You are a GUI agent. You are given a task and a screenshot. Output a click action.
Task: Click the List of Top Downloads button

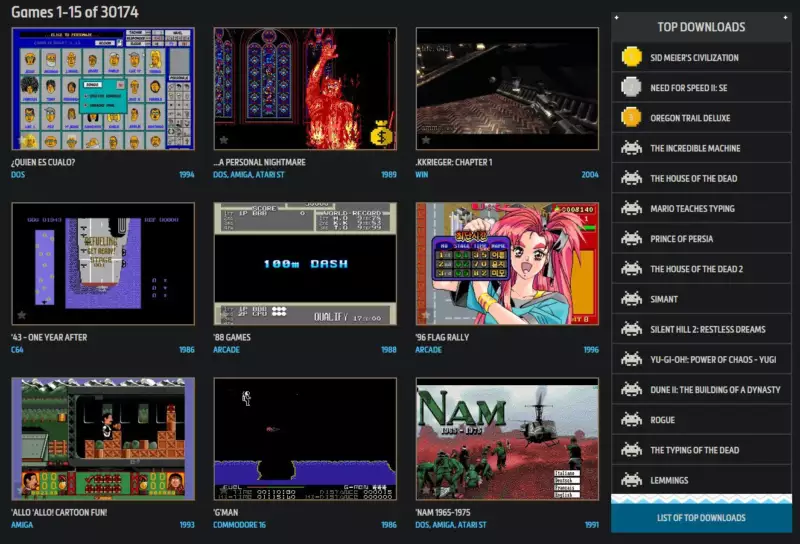click(701, 518)
